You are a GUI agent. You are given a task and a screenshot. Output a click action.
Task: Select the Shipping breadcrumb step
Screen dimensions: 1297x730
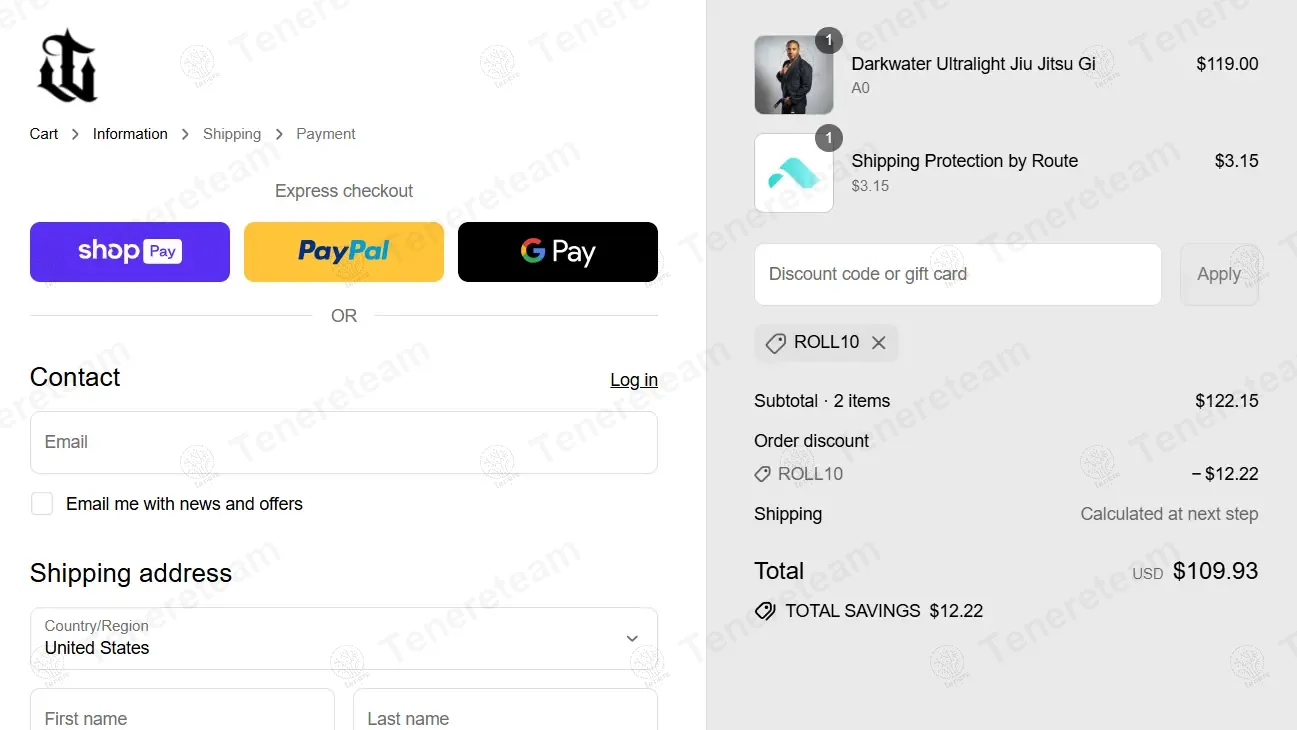pos(232,134)
